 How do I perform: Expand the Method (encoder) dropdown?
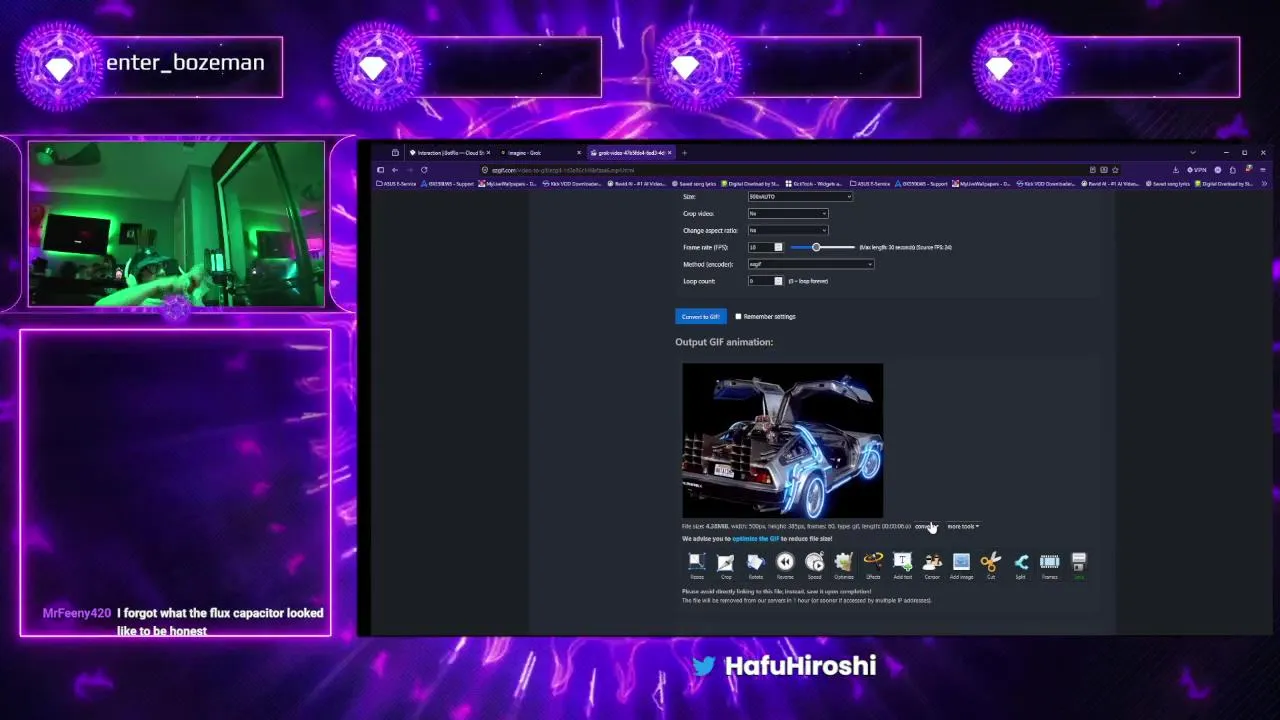click(811, 264)
